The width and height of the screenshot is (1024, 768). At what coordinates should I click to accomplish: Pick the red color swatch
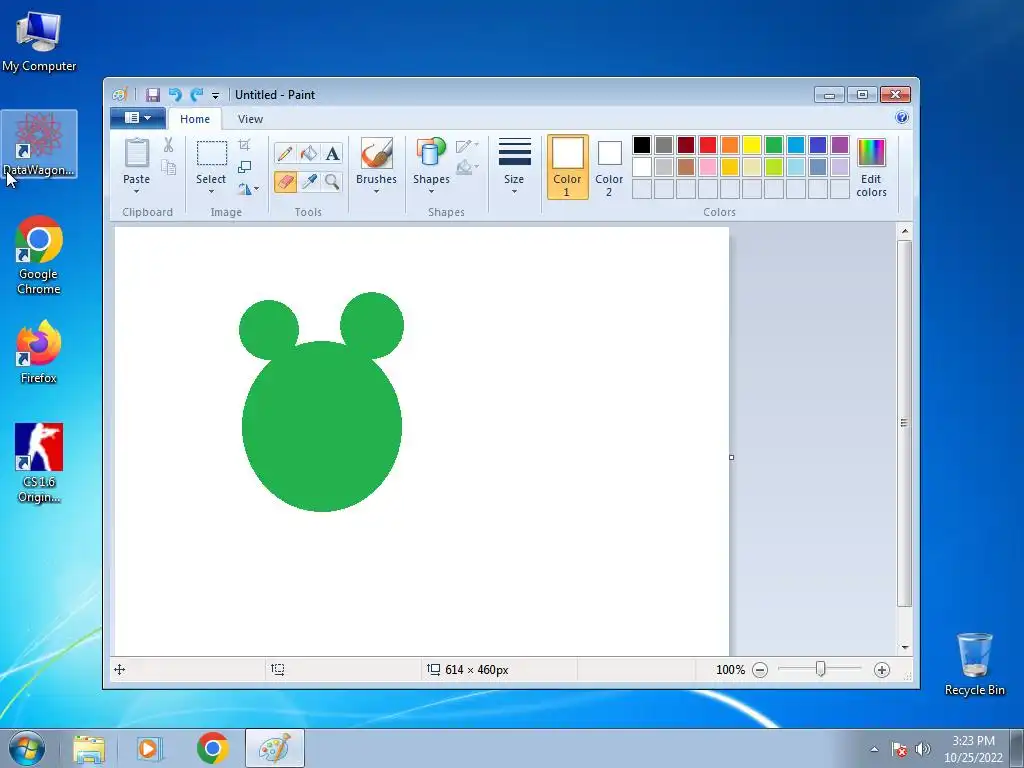point(708,145)
